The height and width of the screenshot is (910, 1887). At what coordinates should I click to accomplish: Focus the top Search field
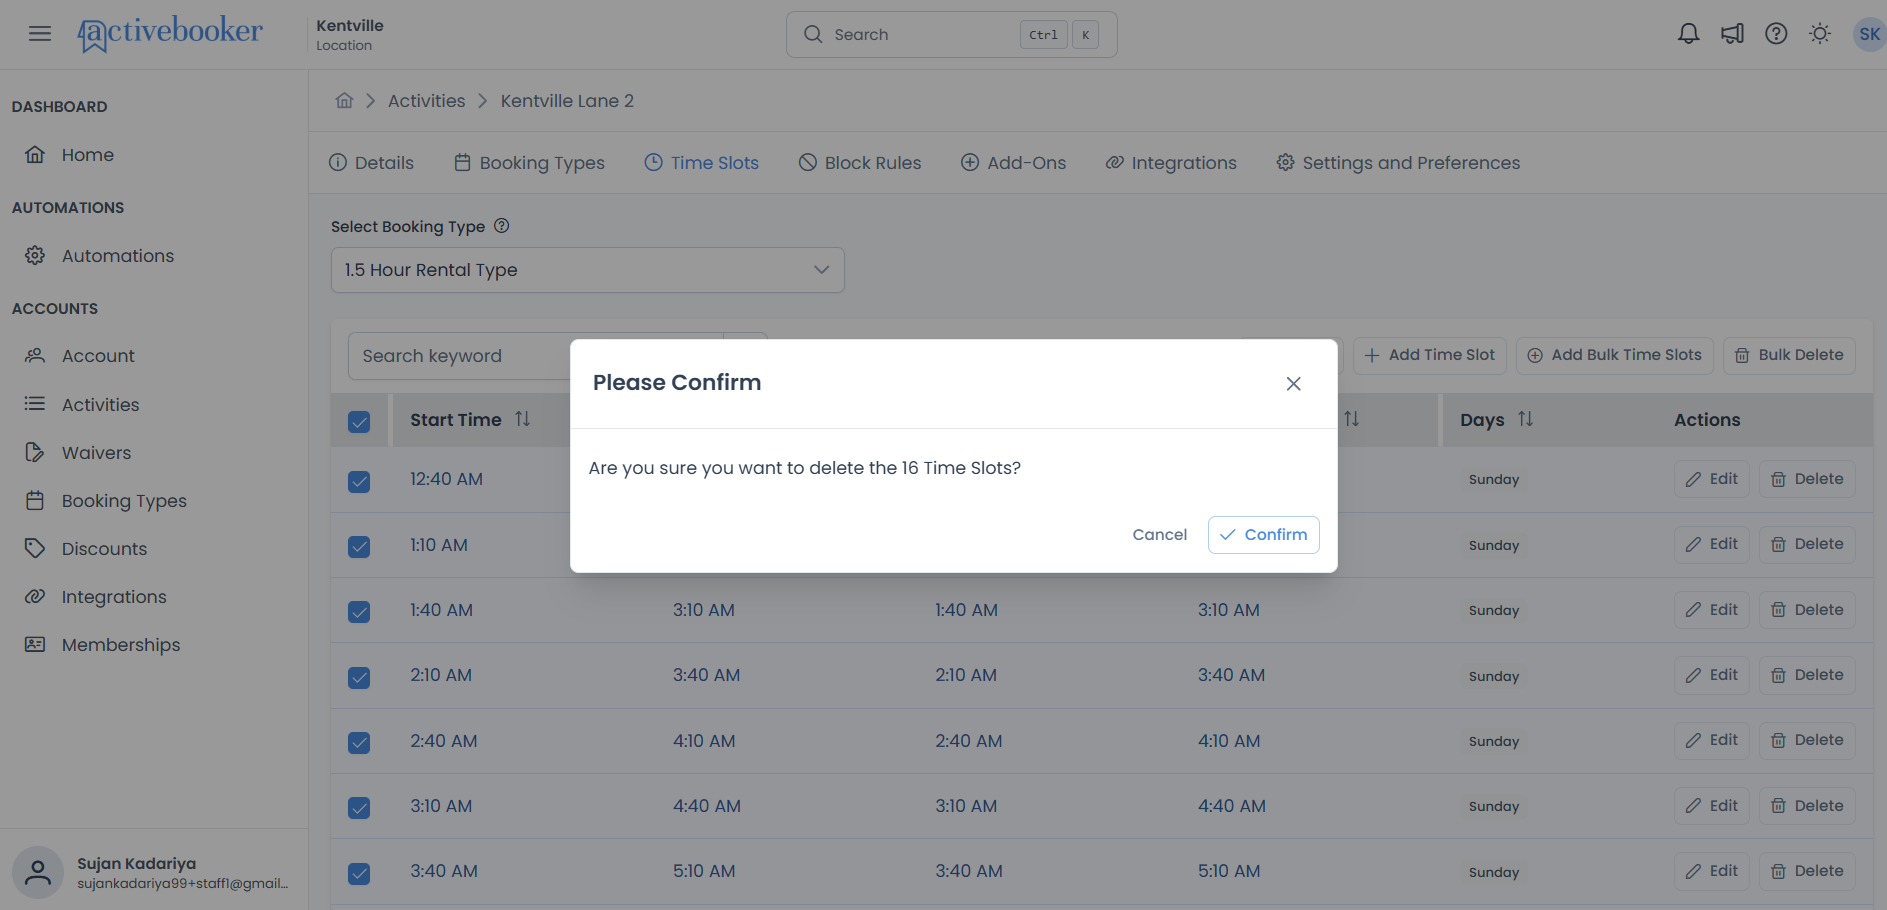(952, 35)
